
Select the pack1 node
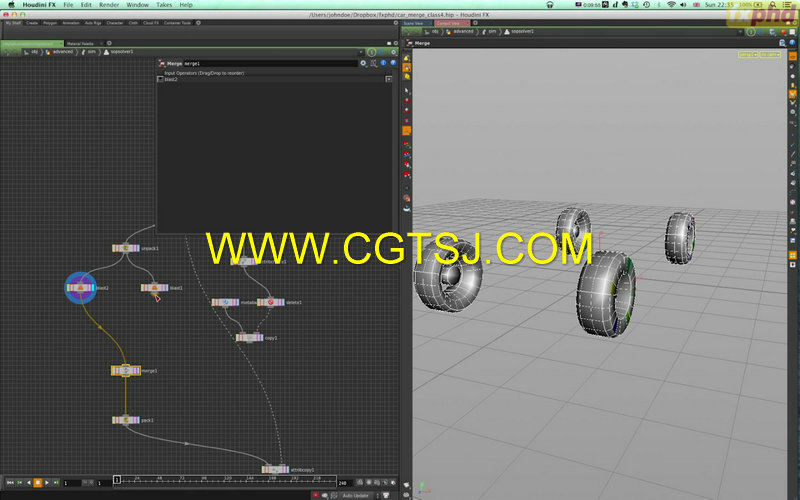(x=126, y=420)
